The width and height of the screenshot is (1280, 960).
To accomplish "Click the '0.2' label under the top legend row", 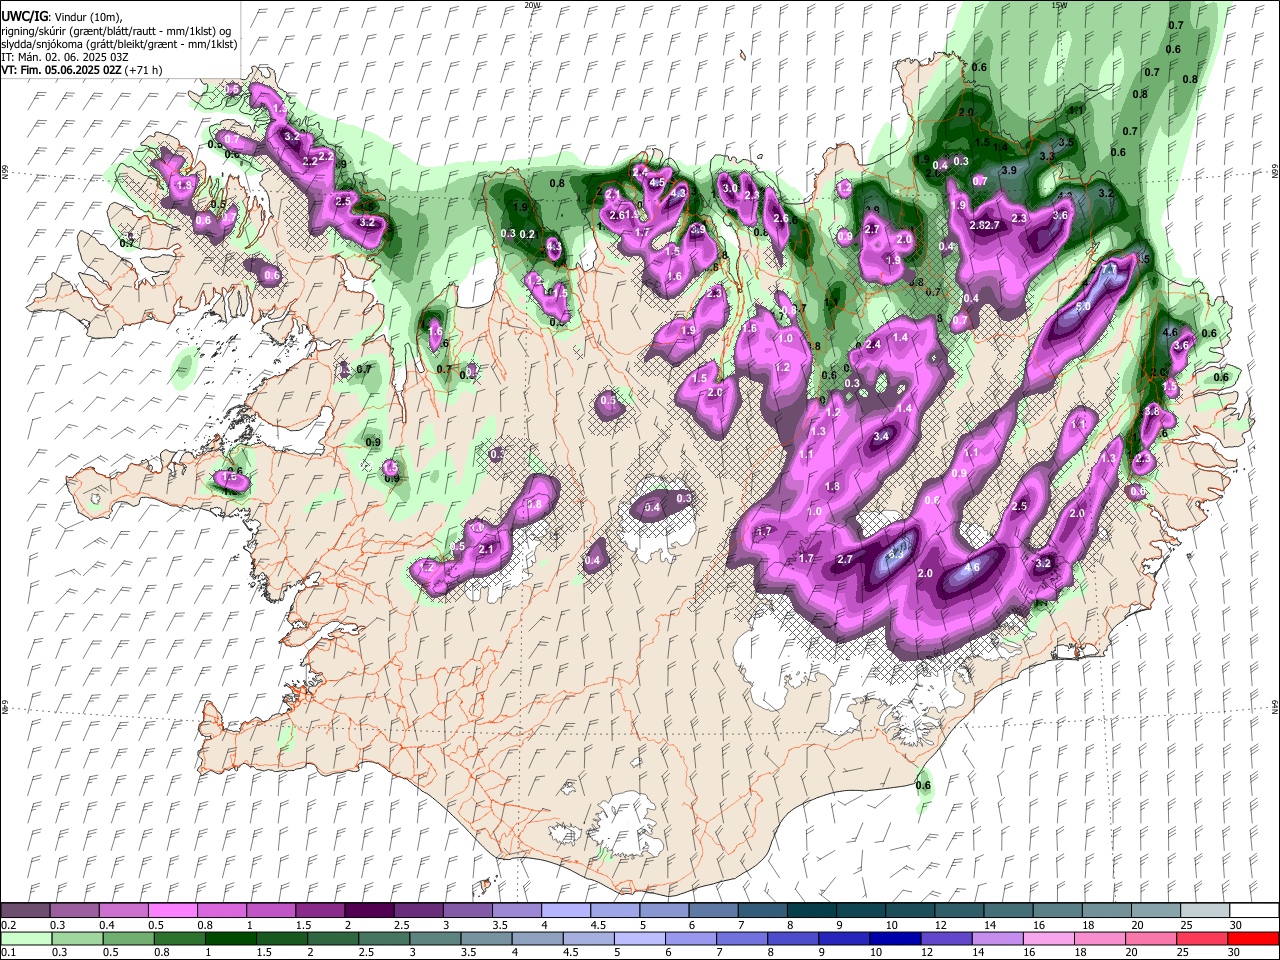I will pos(8,925).
